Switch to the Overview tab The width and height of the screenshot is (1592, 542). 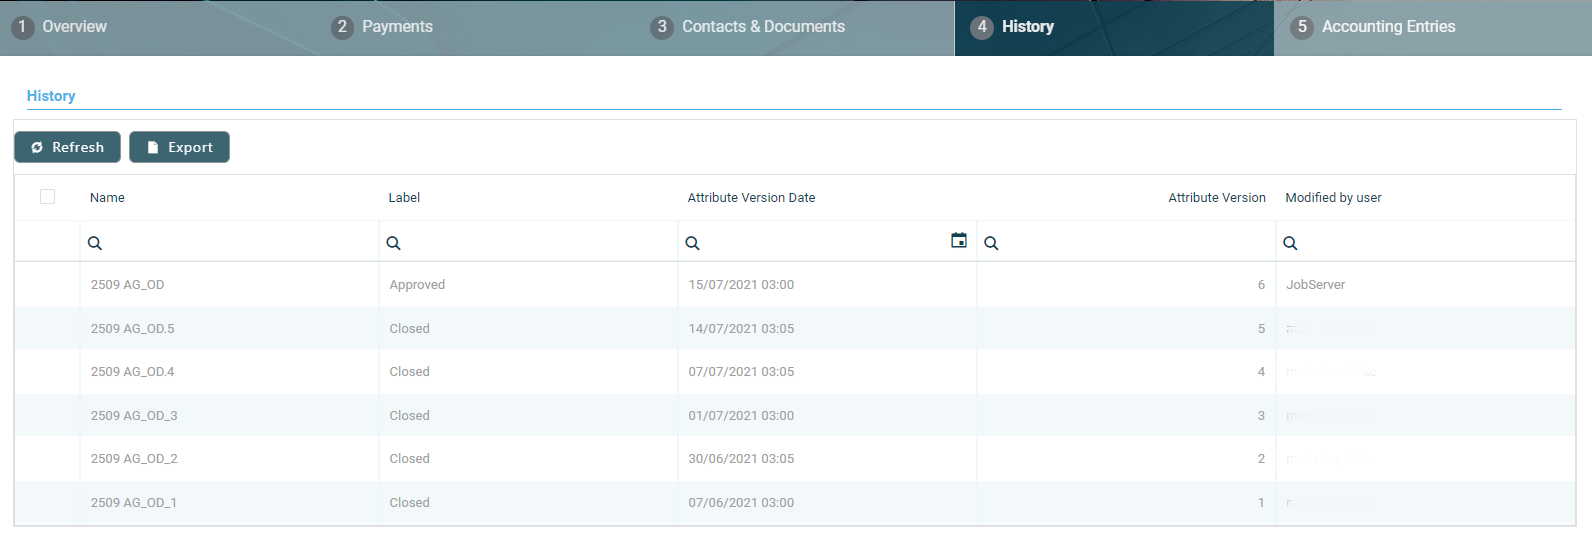[x=62, y=27]
